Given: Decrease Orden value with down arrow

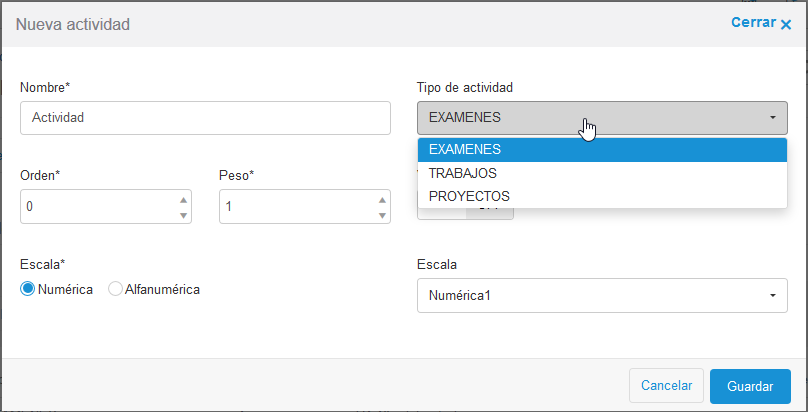Looking at the screenshot, I should [183, 215].
